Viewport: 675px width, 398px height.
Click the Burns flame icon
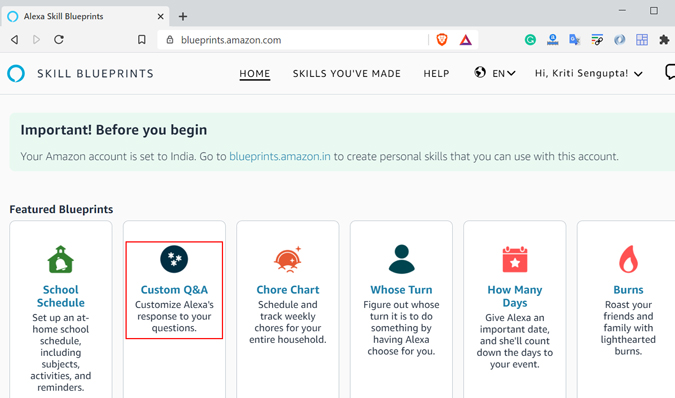628,259
